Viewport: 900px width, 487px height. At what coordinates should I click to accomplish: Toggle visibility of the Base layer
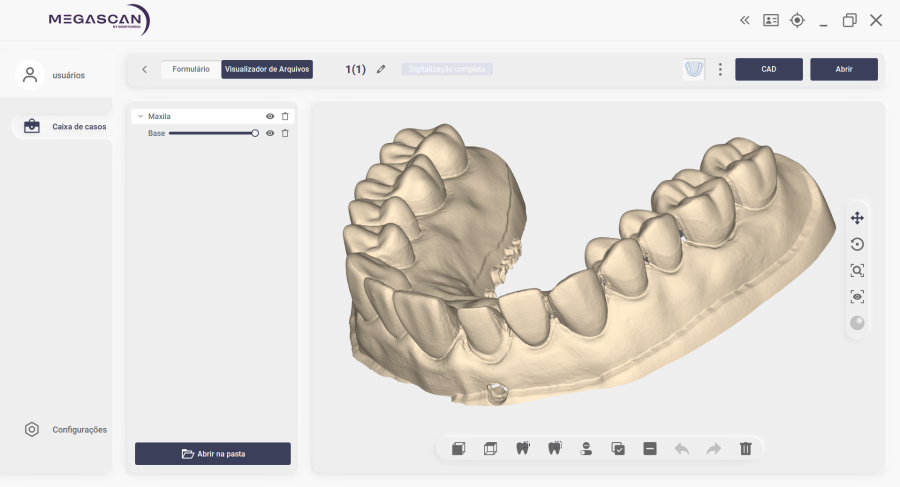click(270, 133)
